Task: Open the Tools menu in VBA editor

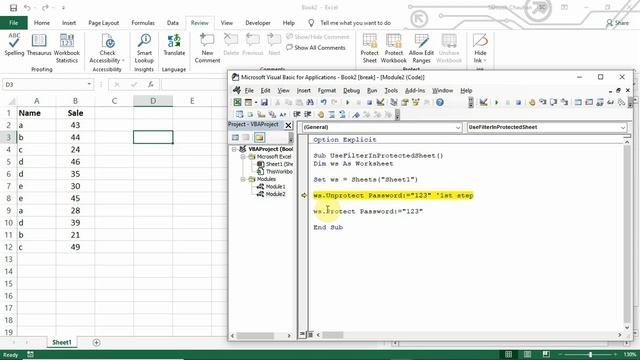Action: (x=391, y=91)
